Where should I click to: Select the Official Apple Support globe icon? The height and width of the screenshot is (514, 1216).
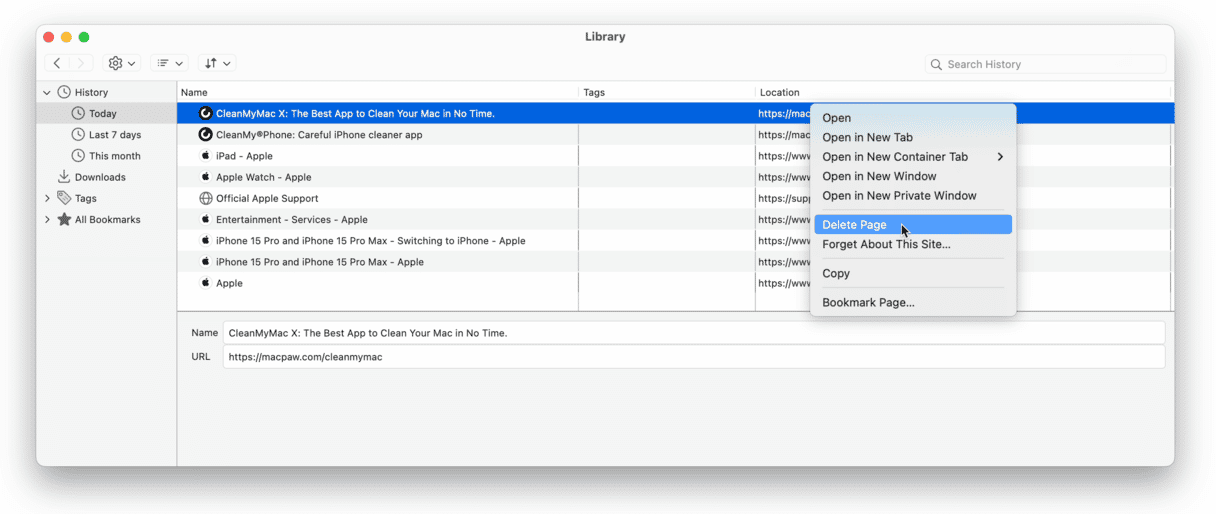(x=206, y=198)
